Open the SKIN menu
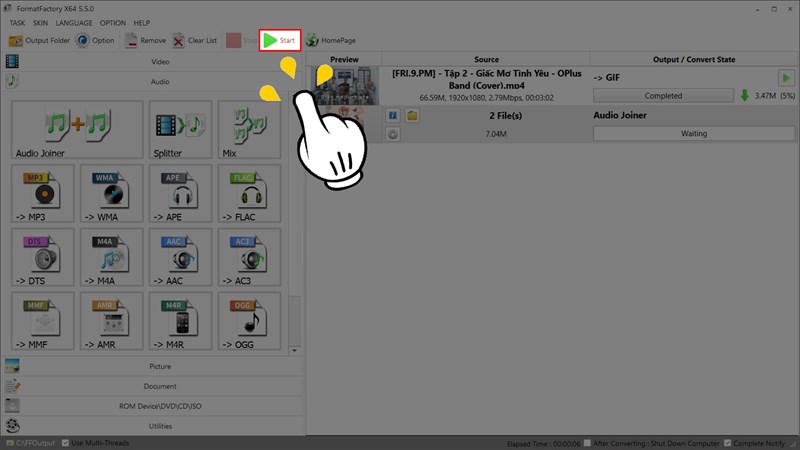800x450 pixels. [x=40, y=23]
